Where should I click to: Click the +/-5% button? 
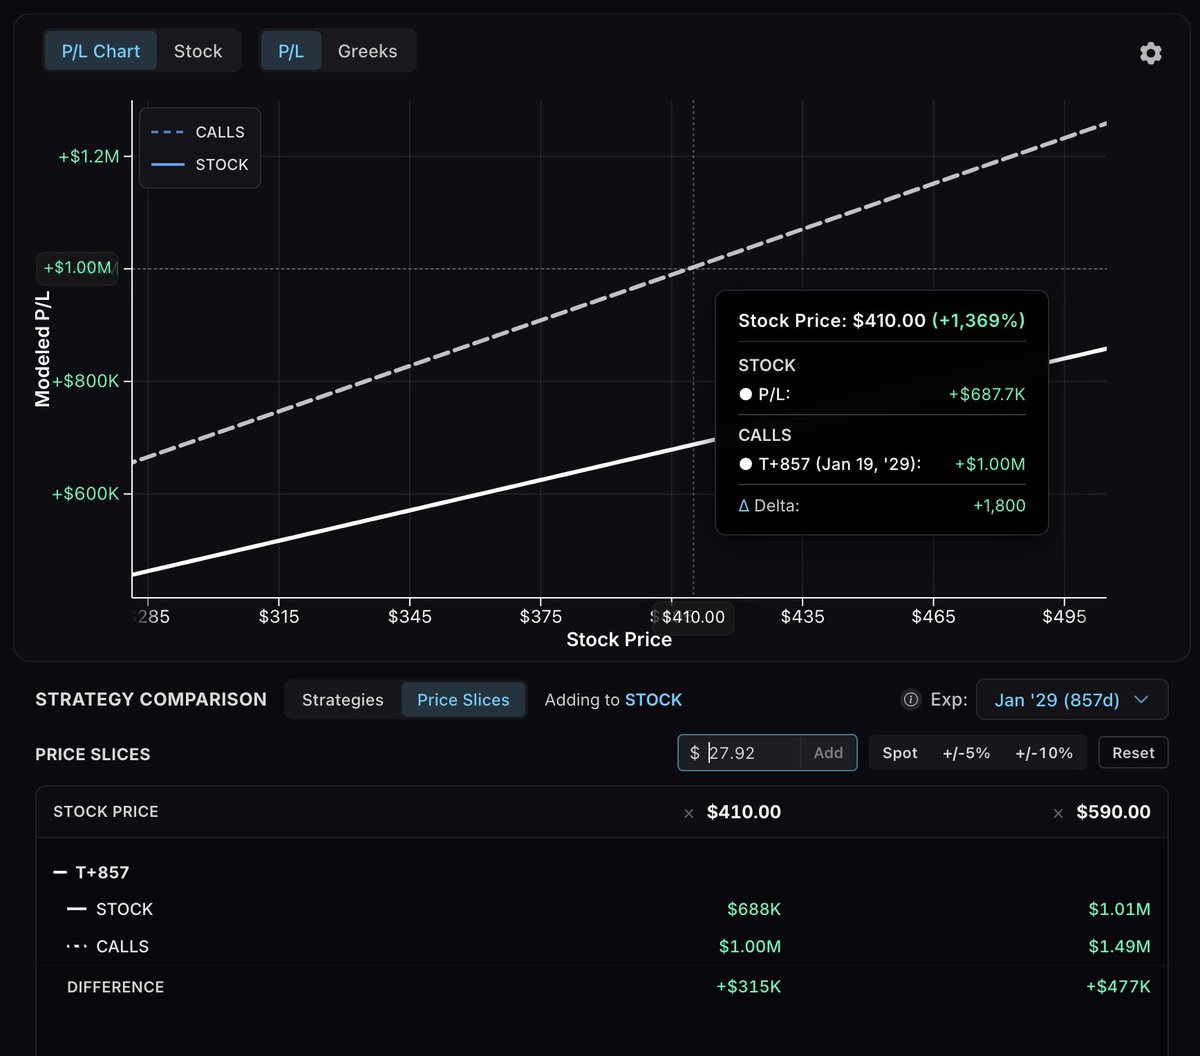[966, 753]
